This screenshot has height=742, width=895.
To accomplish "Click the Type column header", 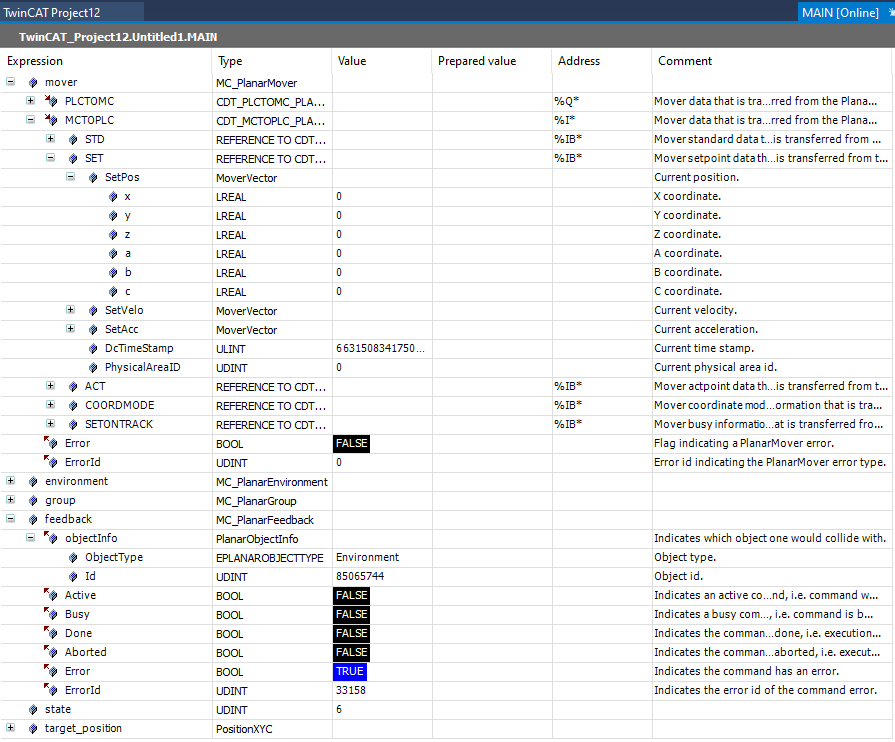I will point(272,61).
